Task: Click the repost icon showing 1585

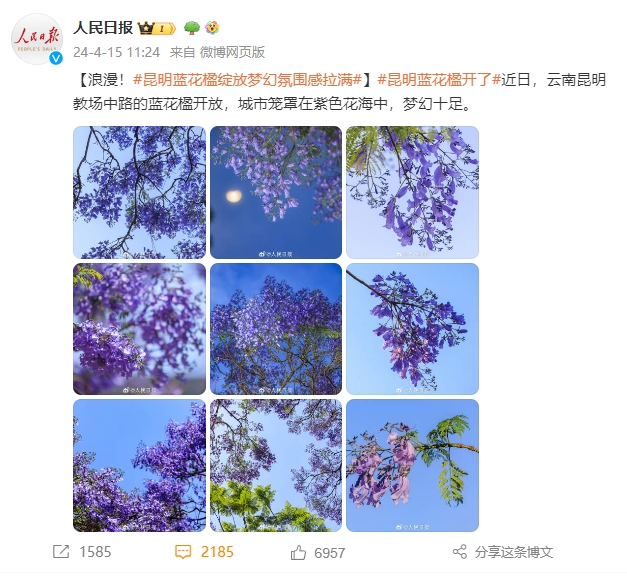Action: [61, 552]
